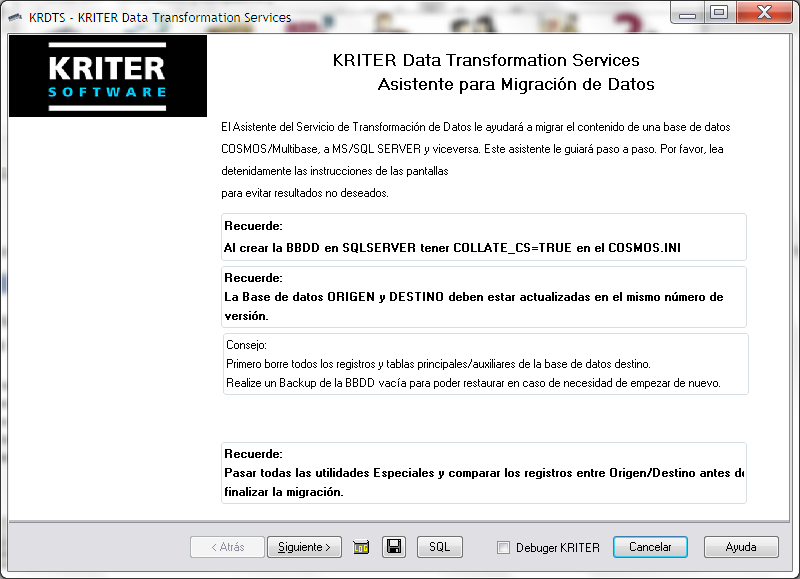Click the floppy disk save icon
The width and height of the screenshot is (800, 579).
(x=394, y=547)
